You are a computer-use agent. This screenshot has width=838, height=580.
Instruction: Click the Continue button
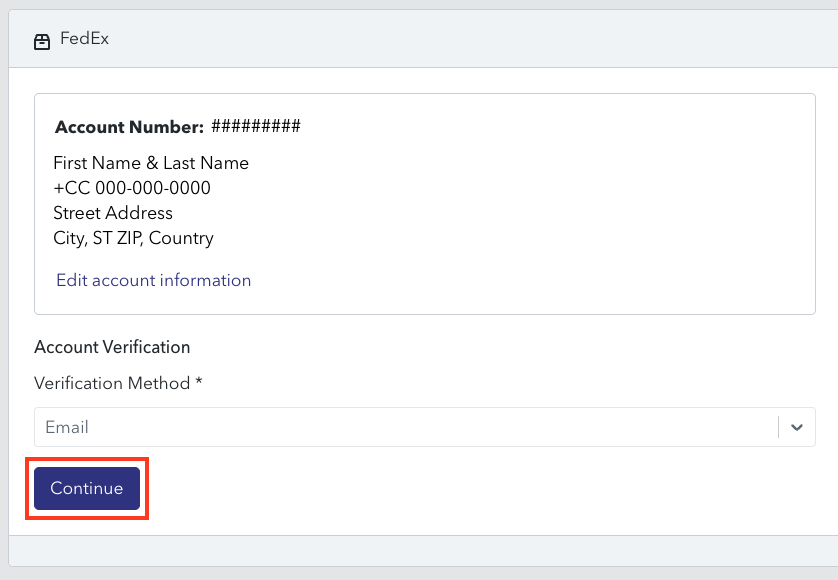click(x=87, y=488)
